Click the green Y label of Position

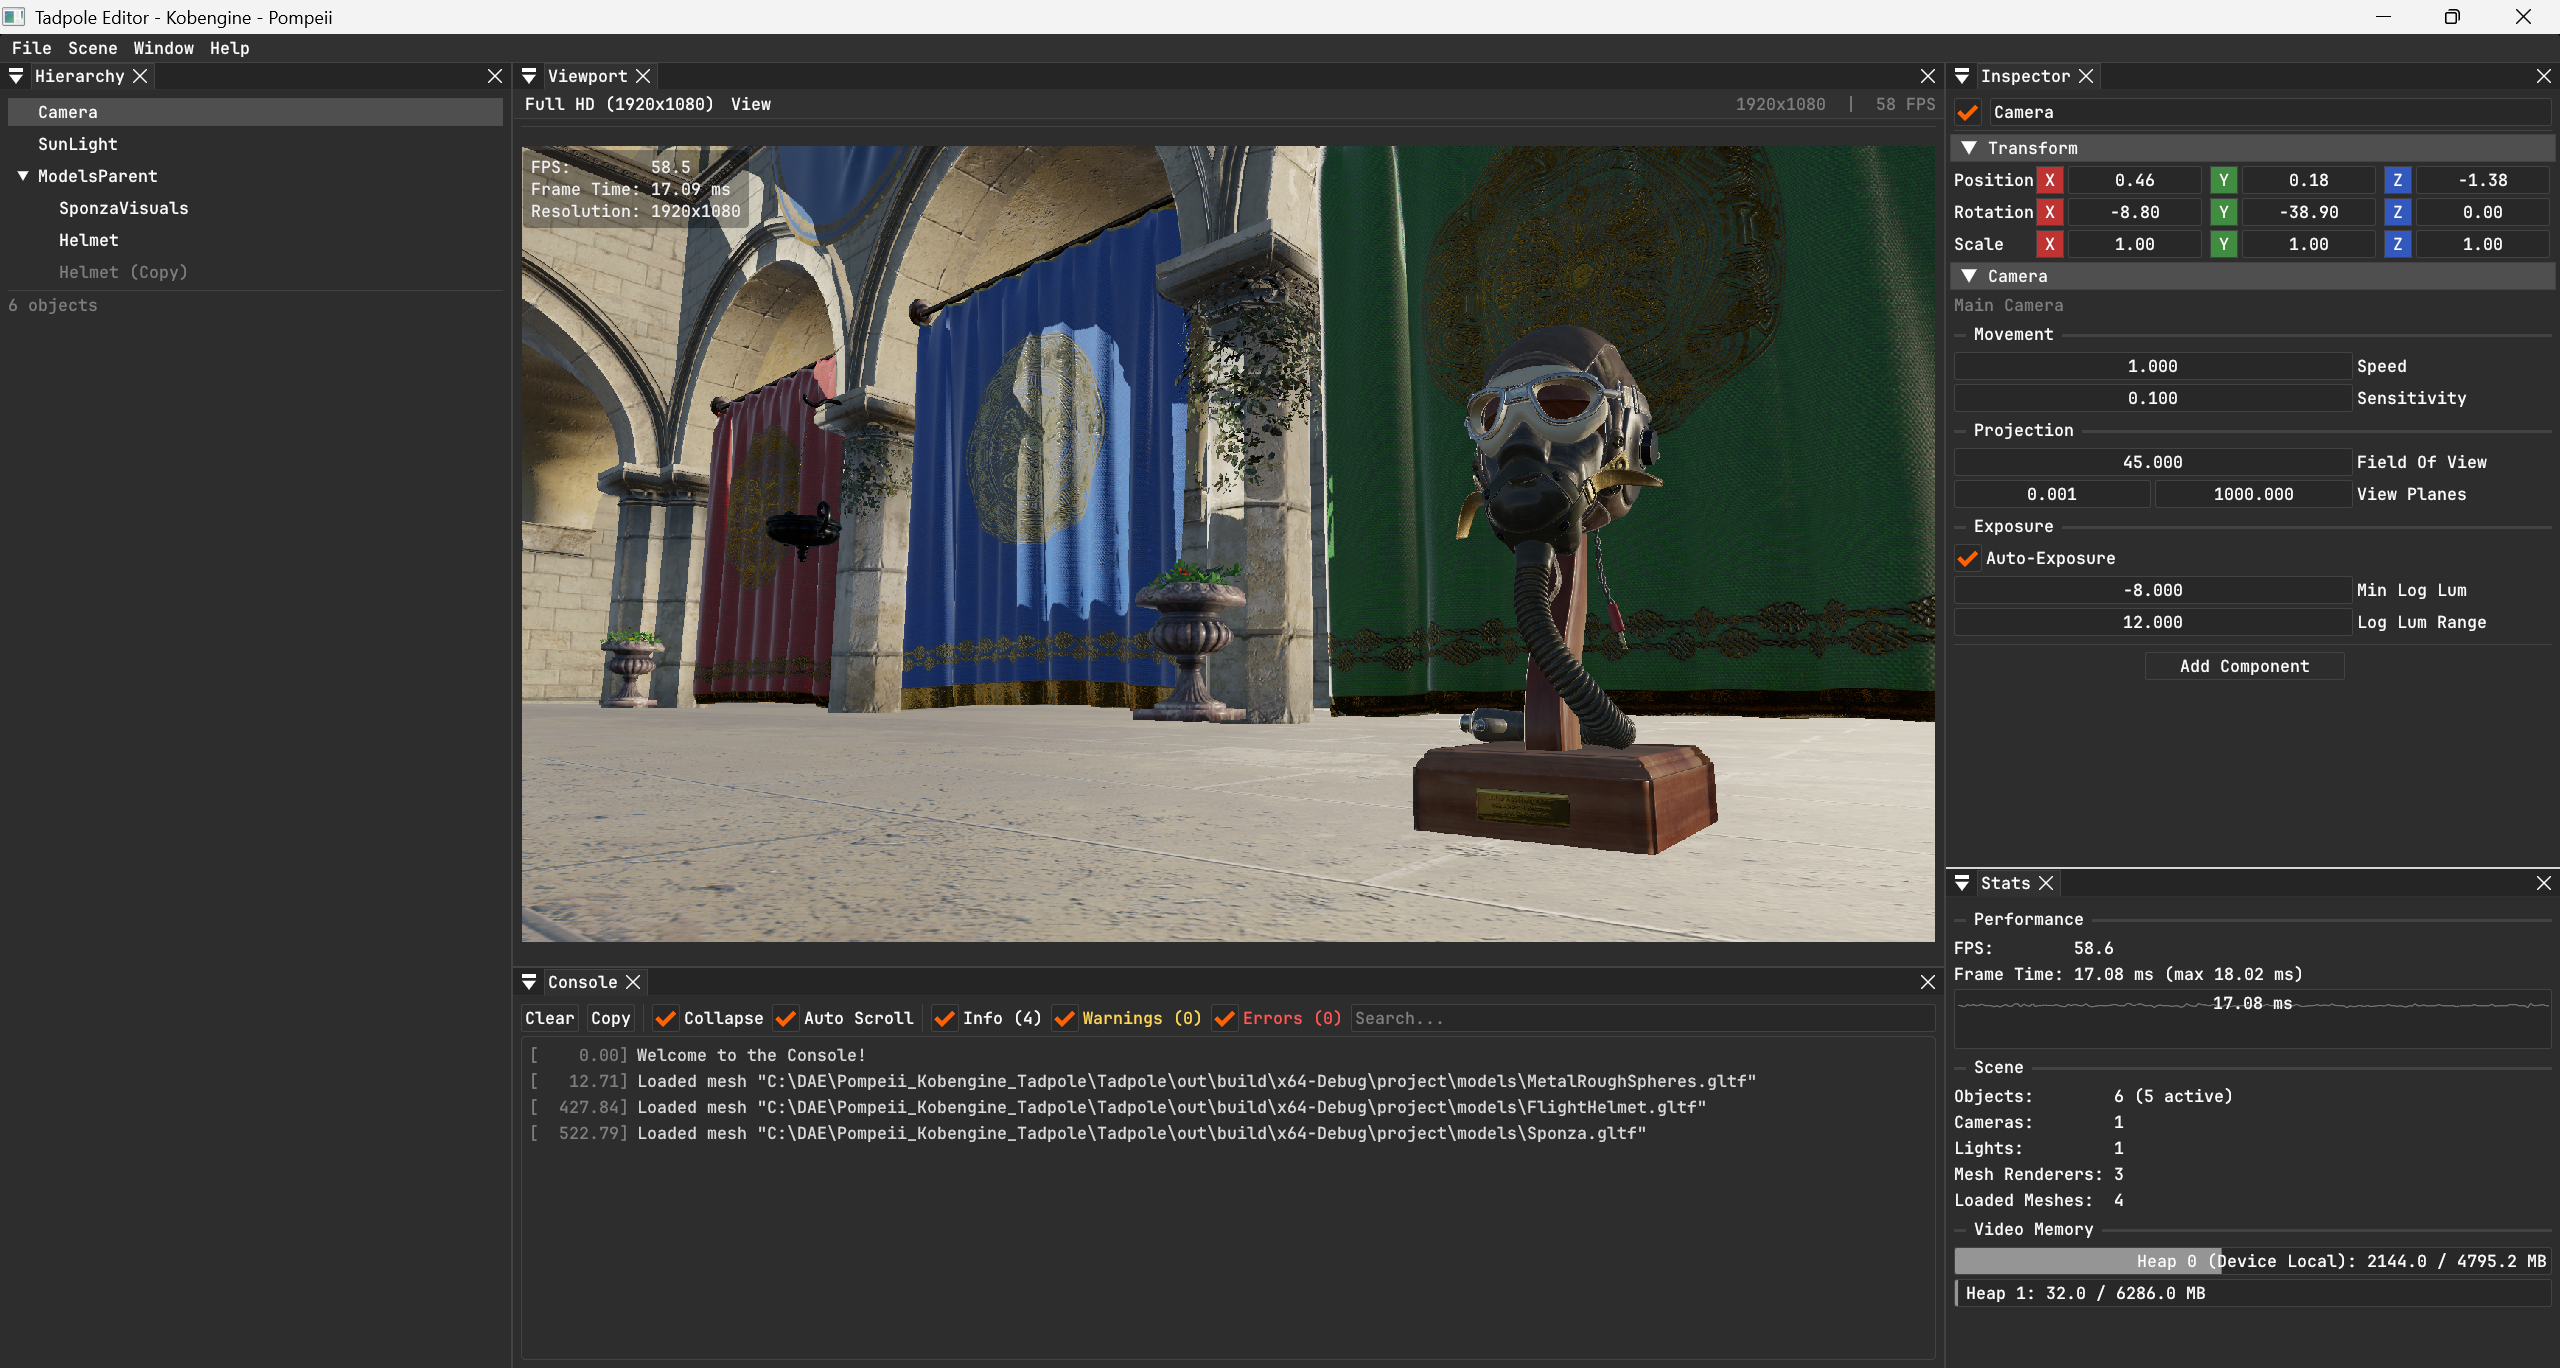tap(2224, 180)
